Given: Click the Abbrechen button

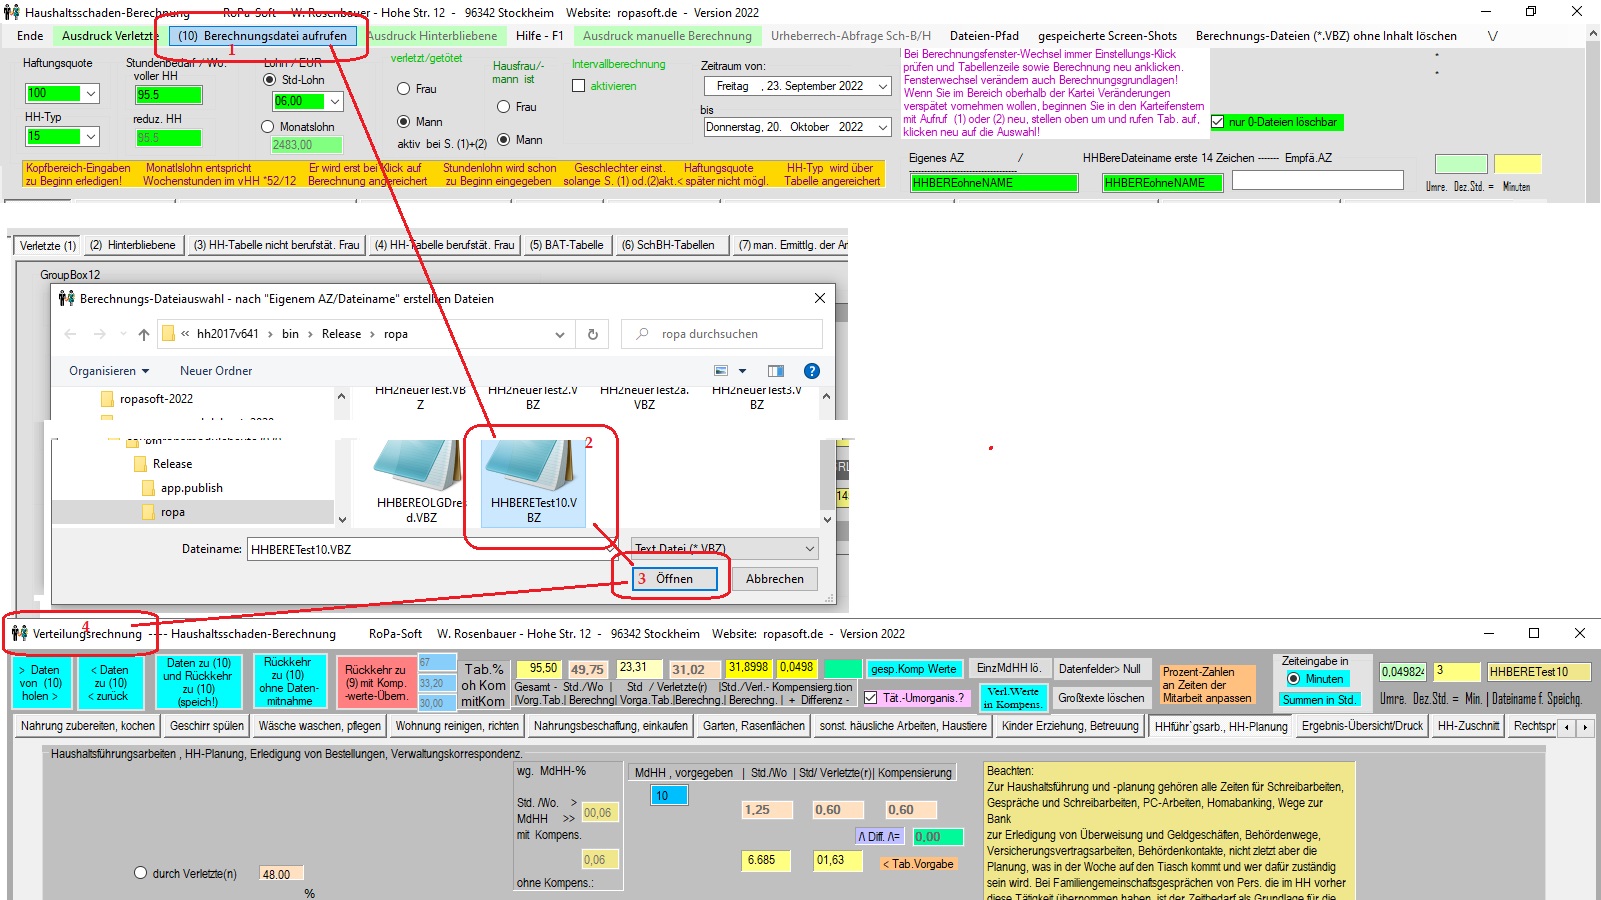Looking at the screenshot, I should point(774,579).
